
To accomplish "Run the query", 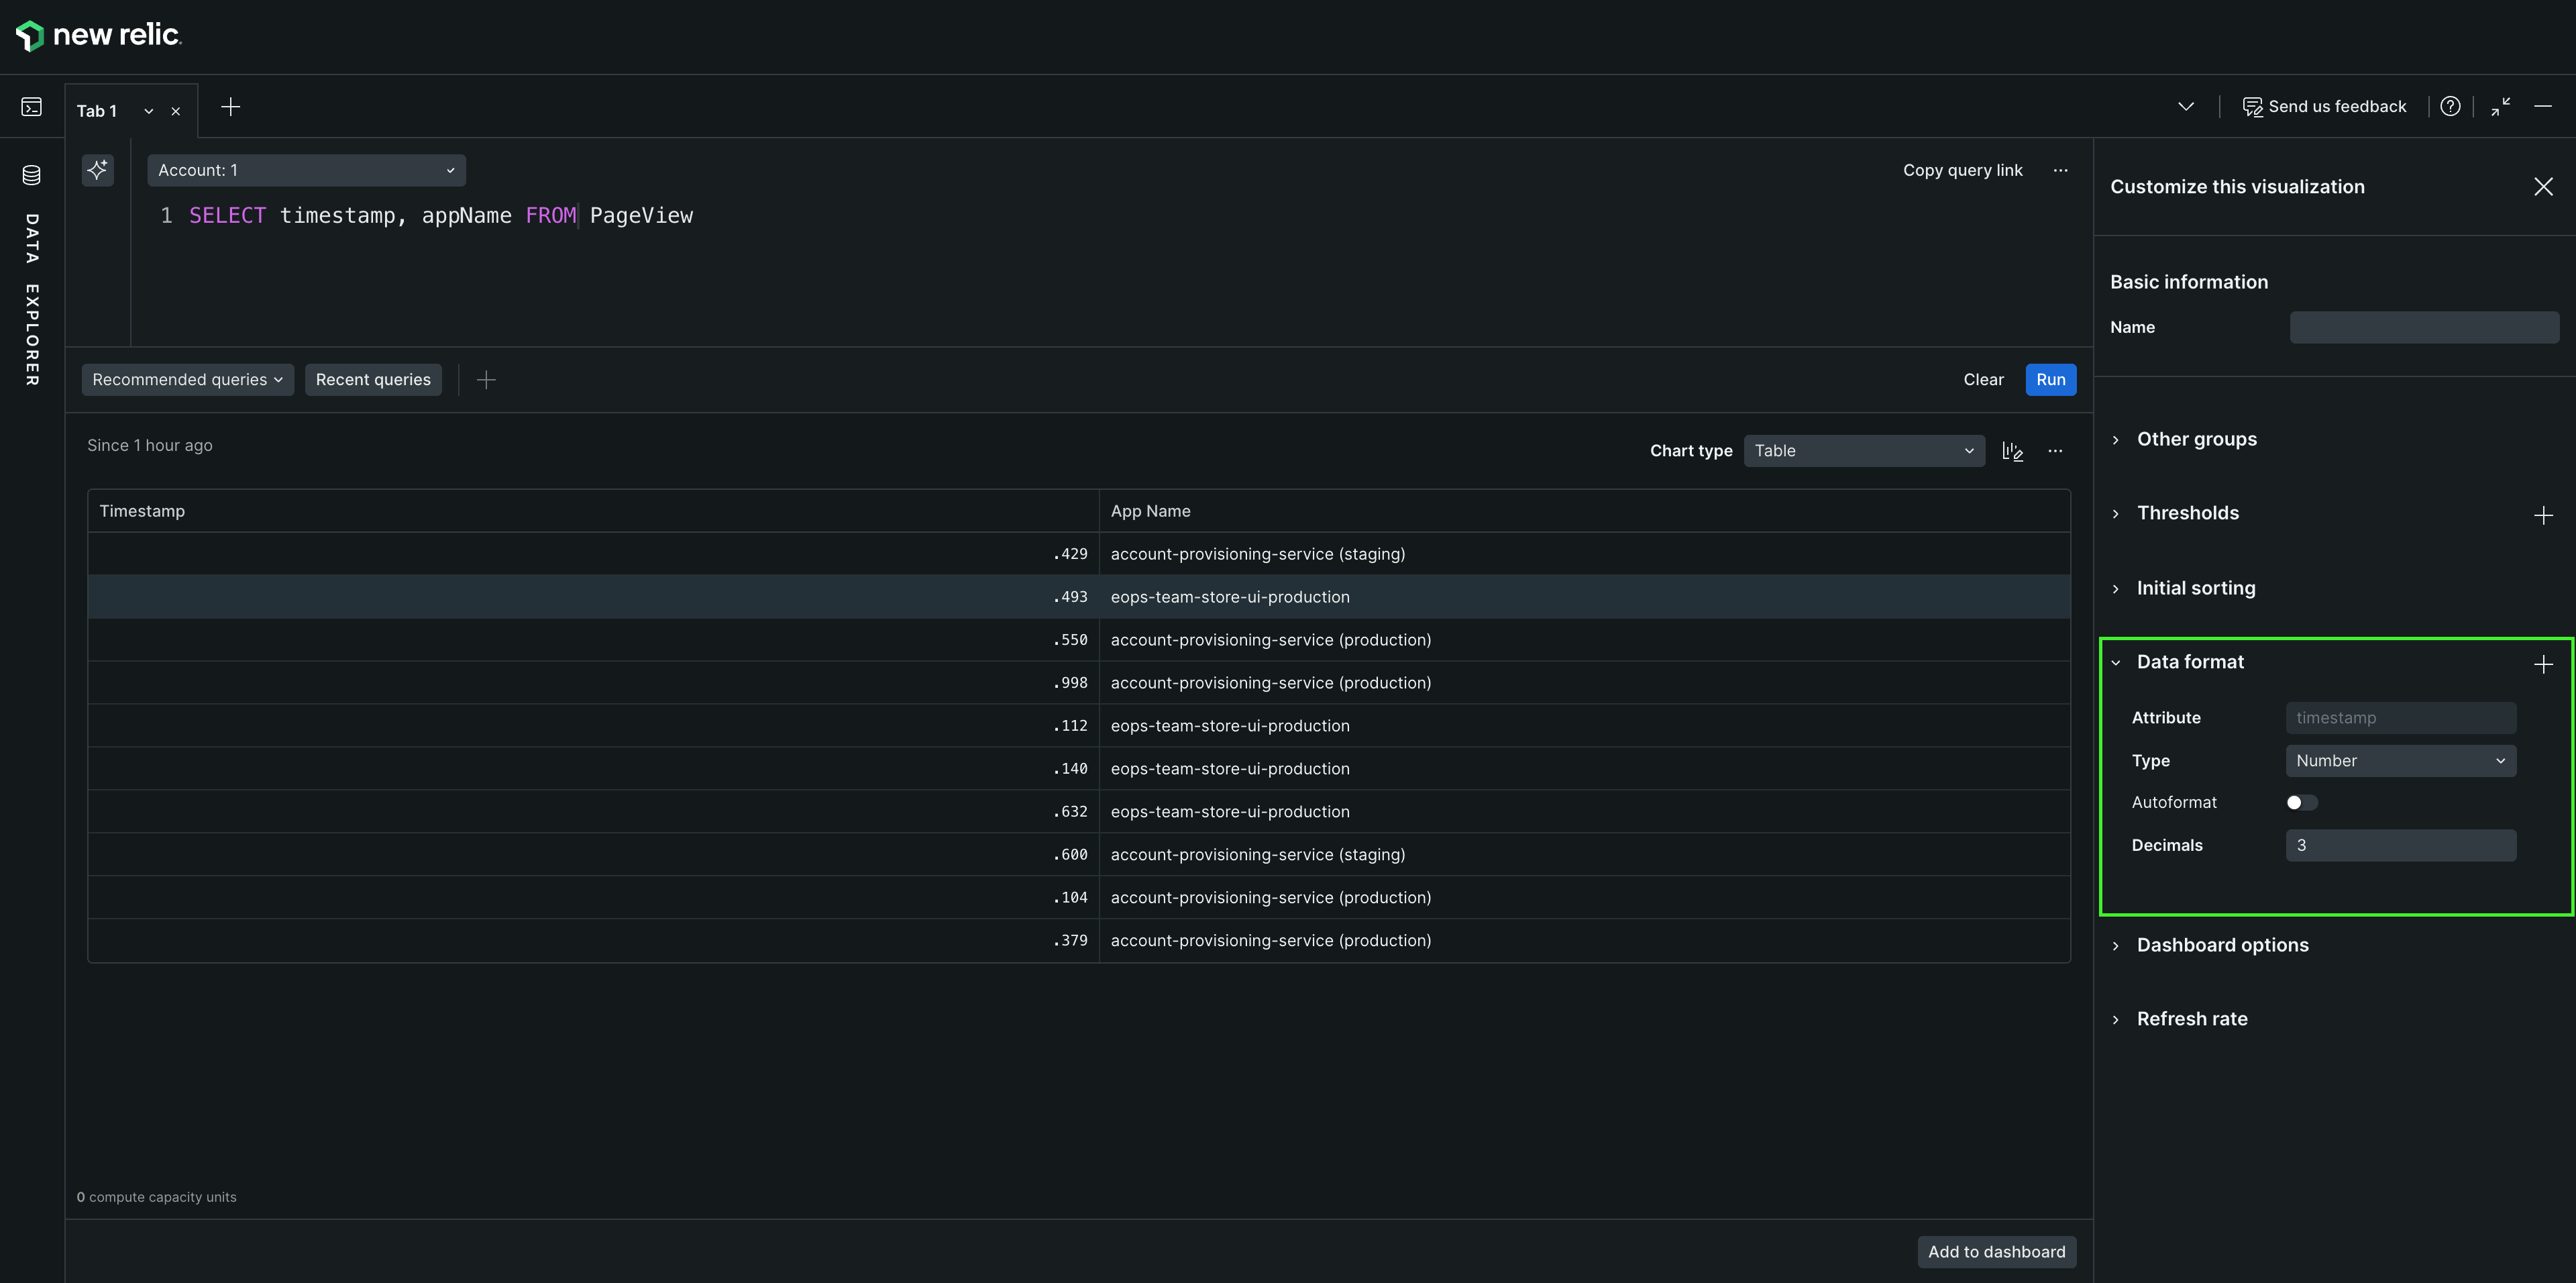I will 2050,379.
